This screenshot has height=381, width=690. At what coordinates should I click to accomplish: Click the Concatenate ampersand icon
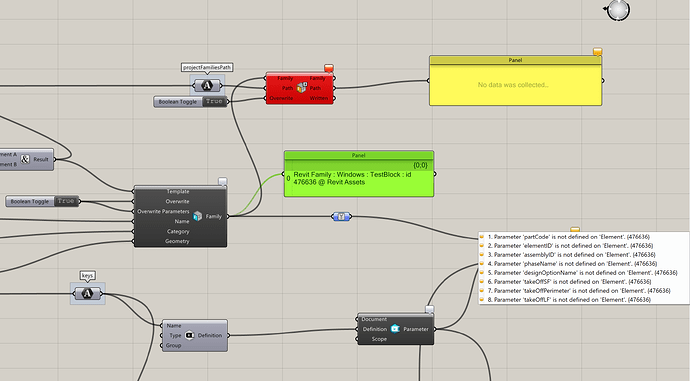[x=25, y=159]
